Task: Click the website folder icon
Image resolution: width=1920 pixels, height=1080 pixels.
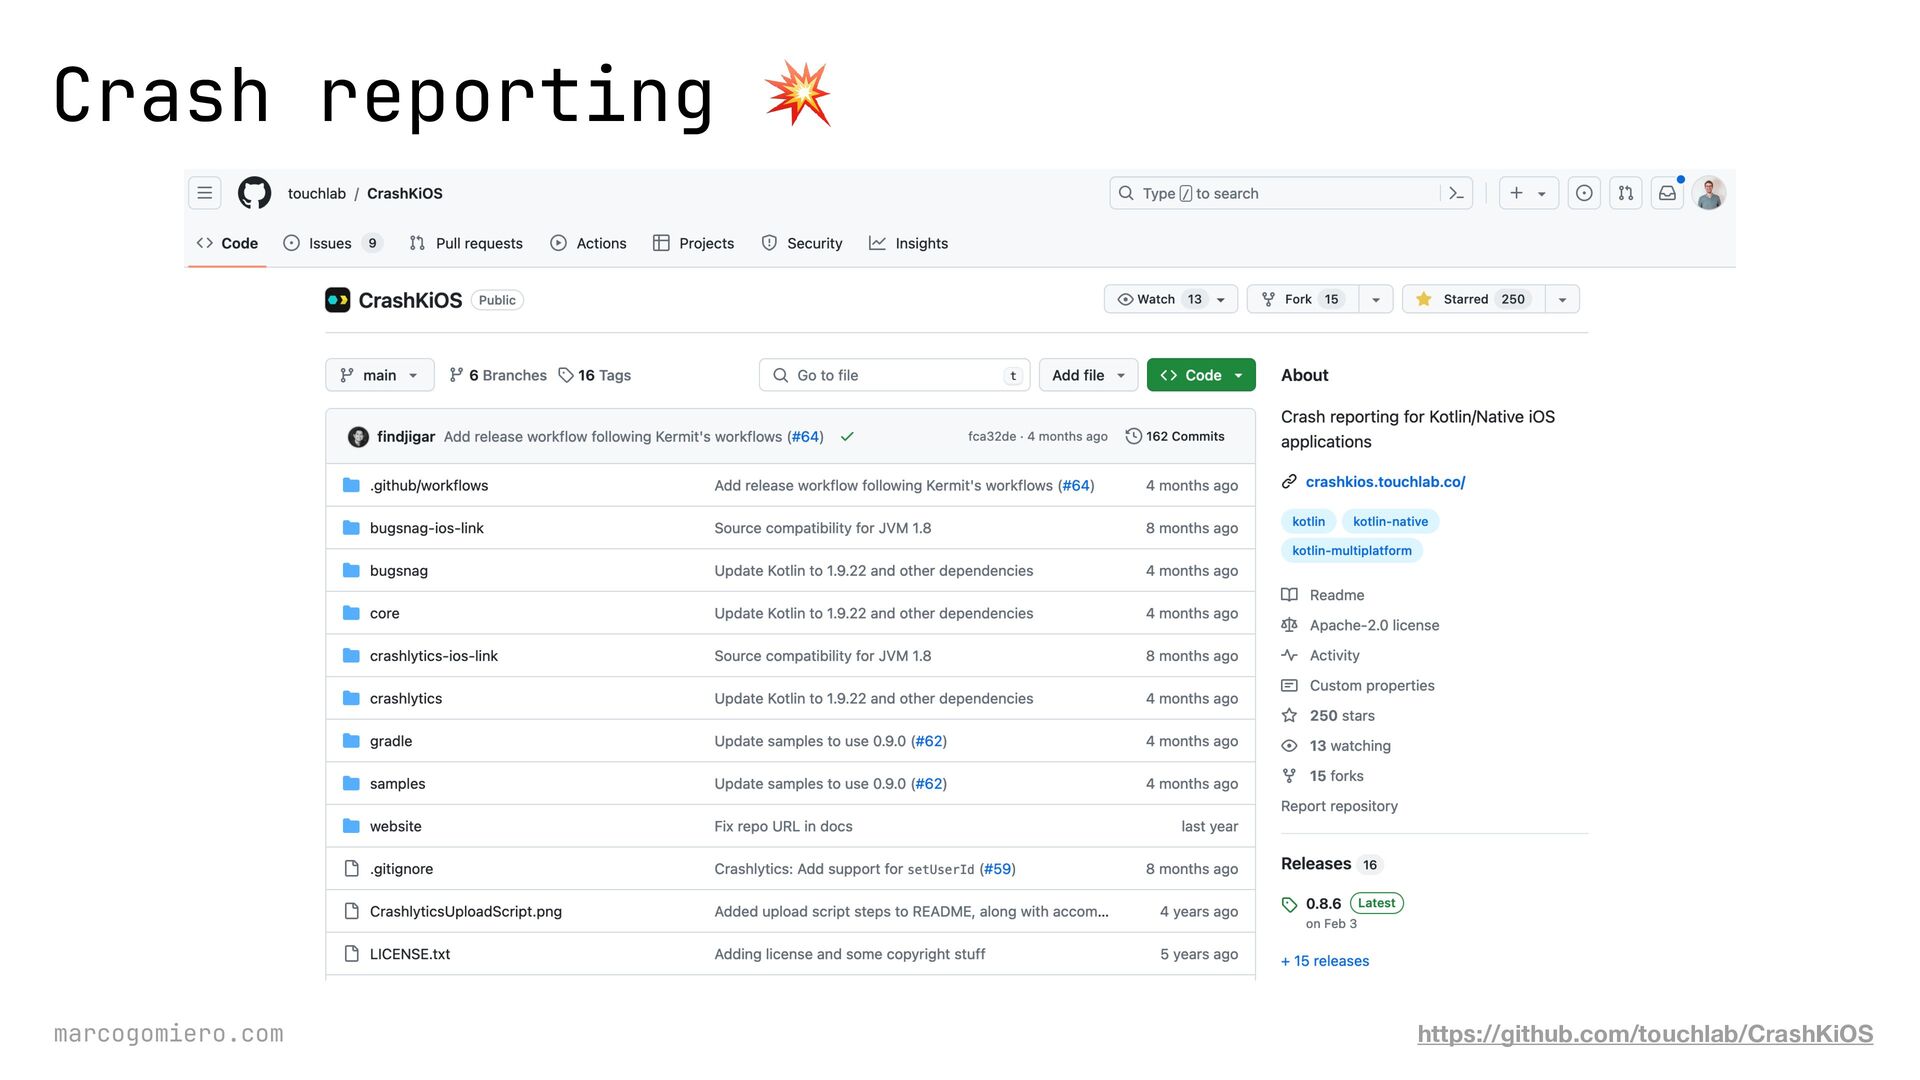Action: pyautogui.click(x=351, y=826)
